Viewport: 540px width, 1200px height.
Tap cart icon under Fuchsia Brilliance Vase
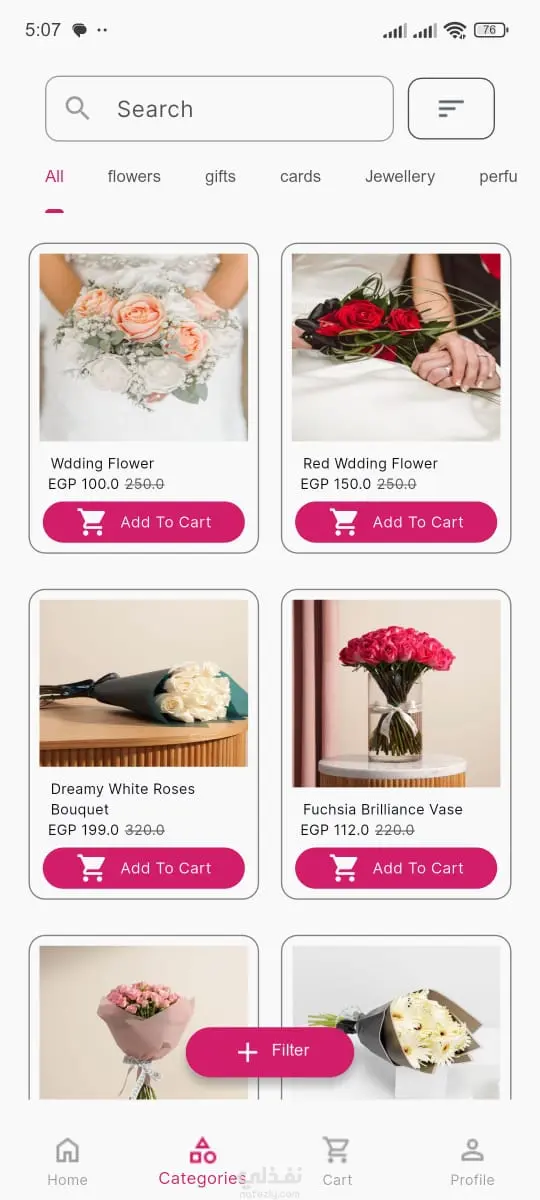click(x=344, y=868)
